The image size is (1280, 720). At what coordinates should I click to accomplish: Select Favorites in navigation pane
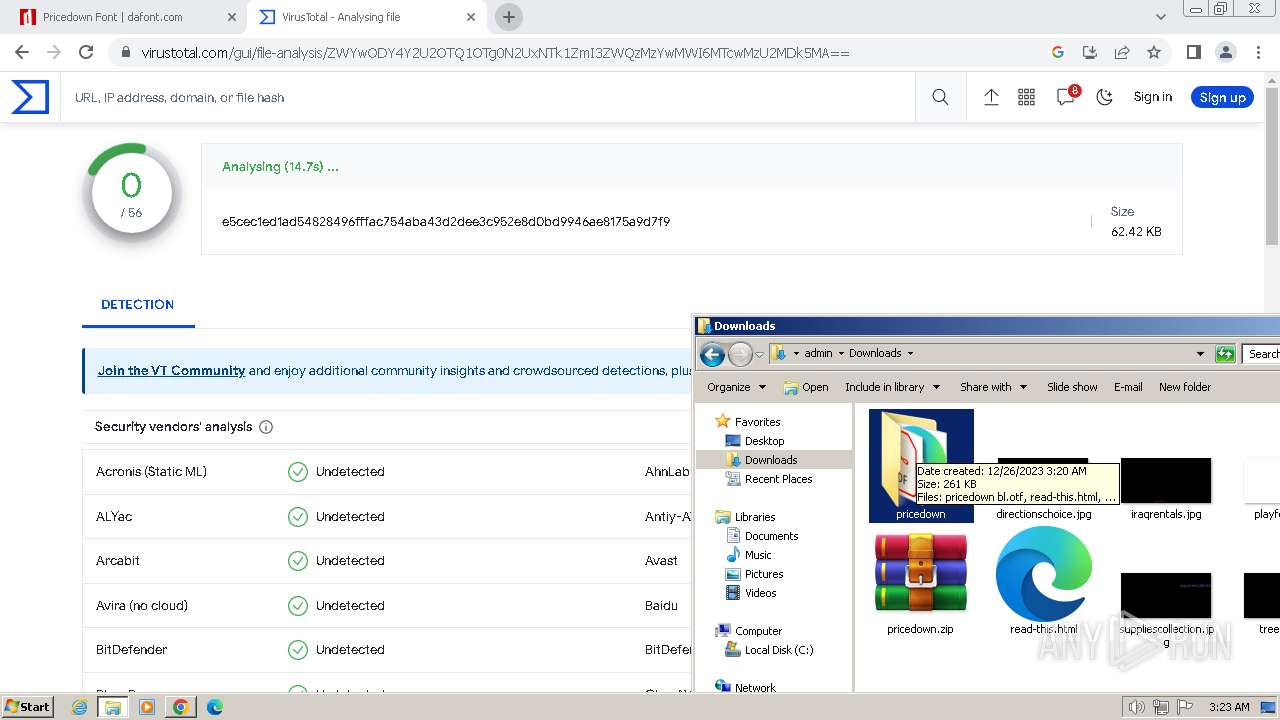tap(757, 422)
